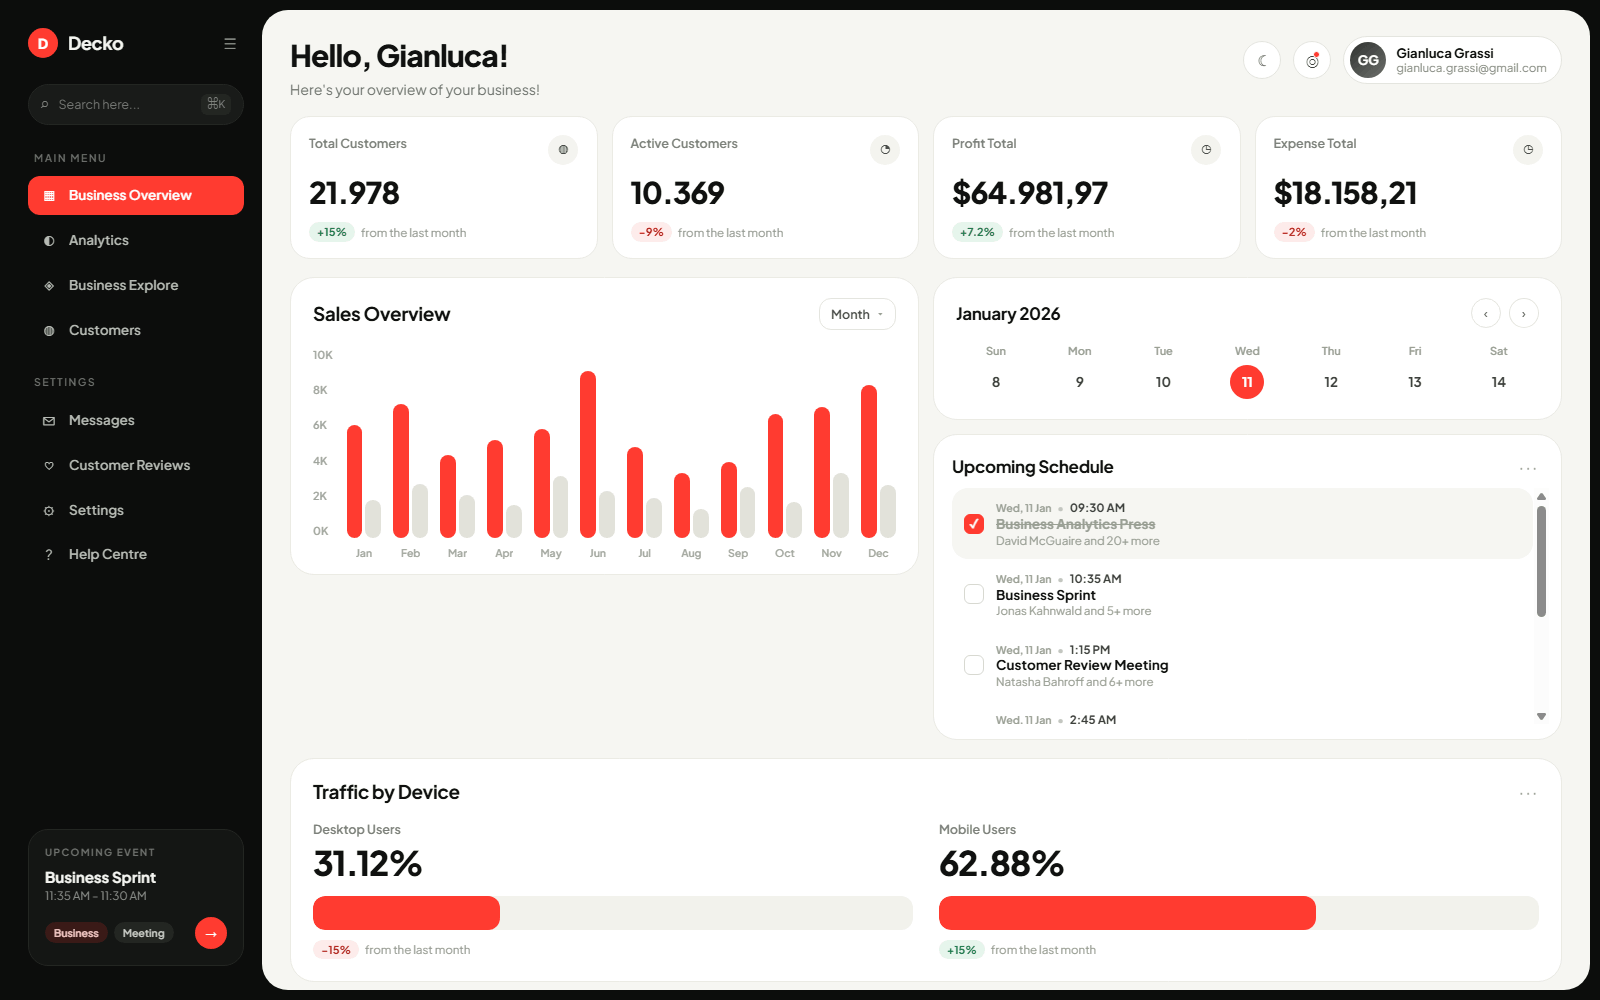Viewport: 1600px width, 1000px height.
Task: Click the +7.2% Profit Total badge
Action: tap(977, 232)
